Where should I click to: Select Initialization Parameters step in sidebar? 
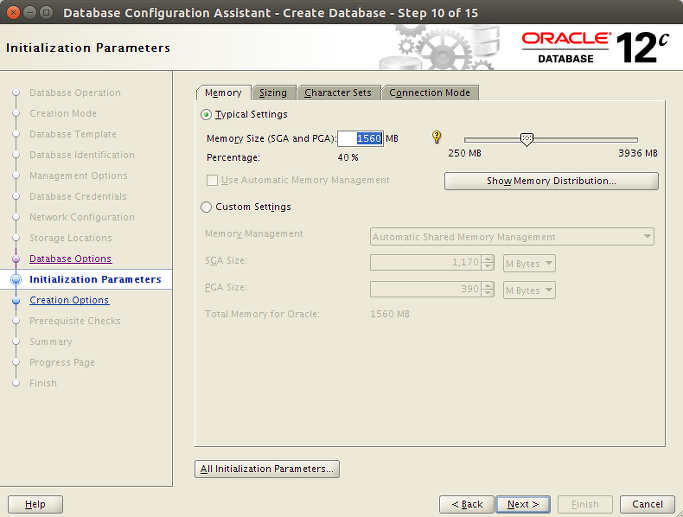(95, 280)
